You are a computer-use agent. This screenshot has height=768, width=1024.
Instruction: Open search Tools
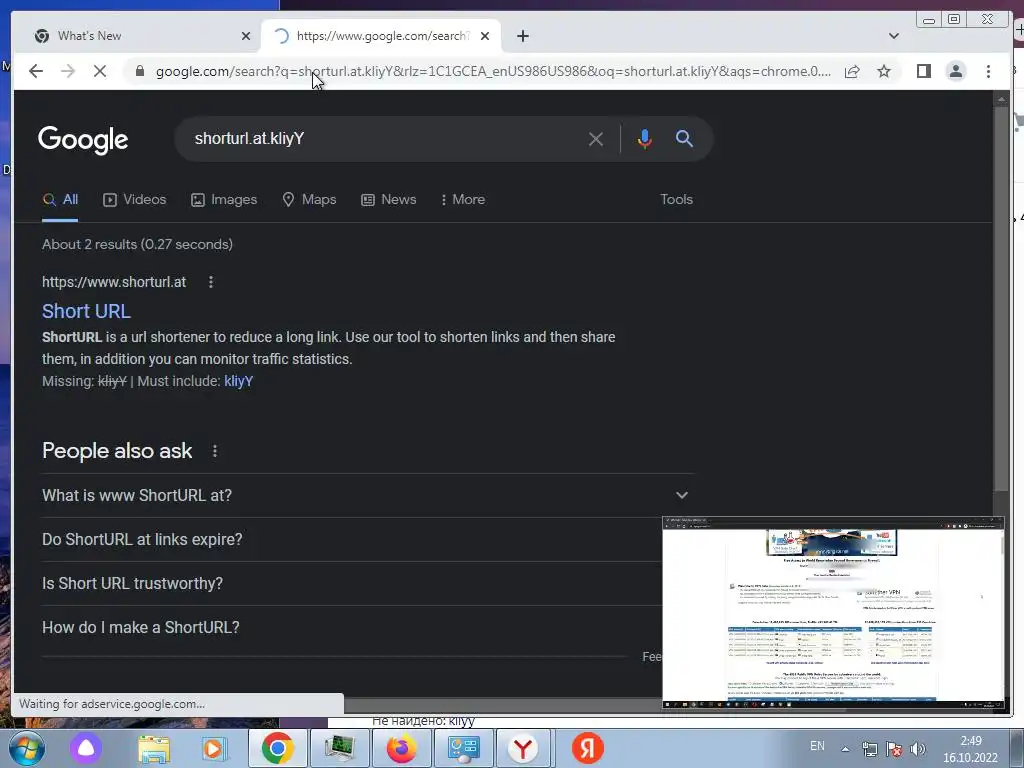(x=676, y=199)
